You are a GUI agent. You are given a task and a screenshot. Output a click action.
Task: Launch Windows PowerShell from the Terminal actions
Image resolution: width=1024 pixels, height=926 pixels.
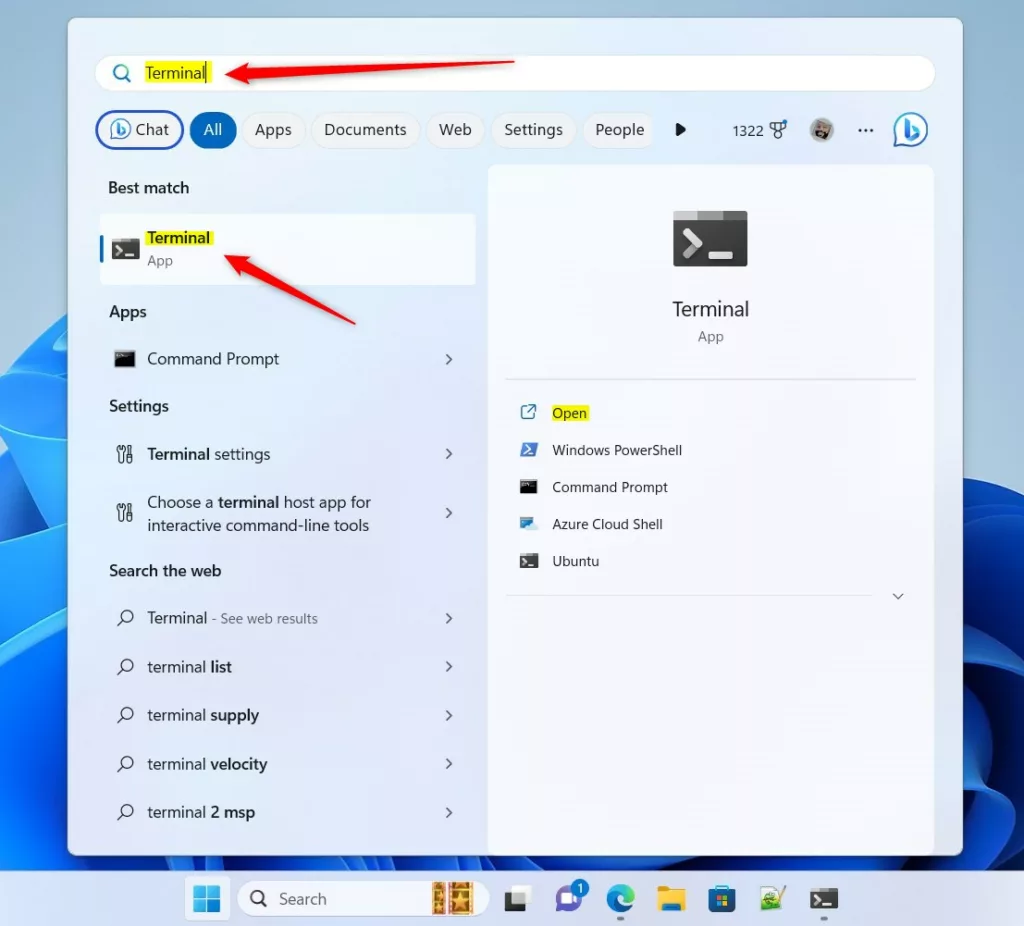pyautogui.click(x=616, y=450)
